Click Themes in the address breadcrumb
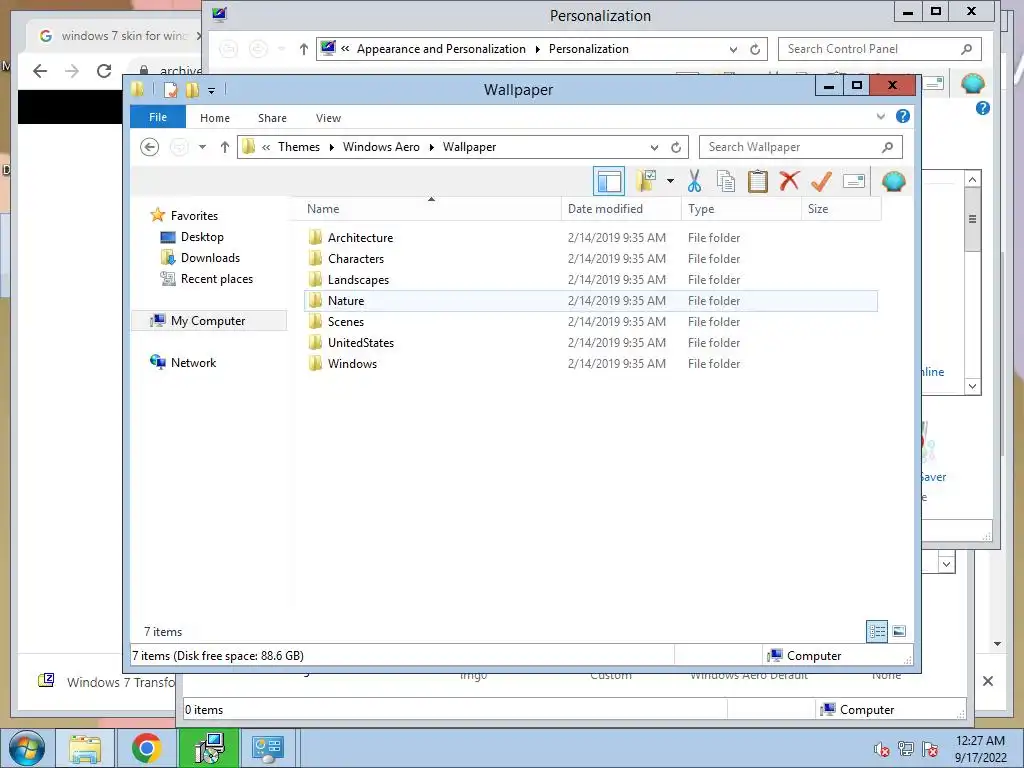The height and width of the screenshot is (768, 1024). pyautogui.click(x=299, y=147)
